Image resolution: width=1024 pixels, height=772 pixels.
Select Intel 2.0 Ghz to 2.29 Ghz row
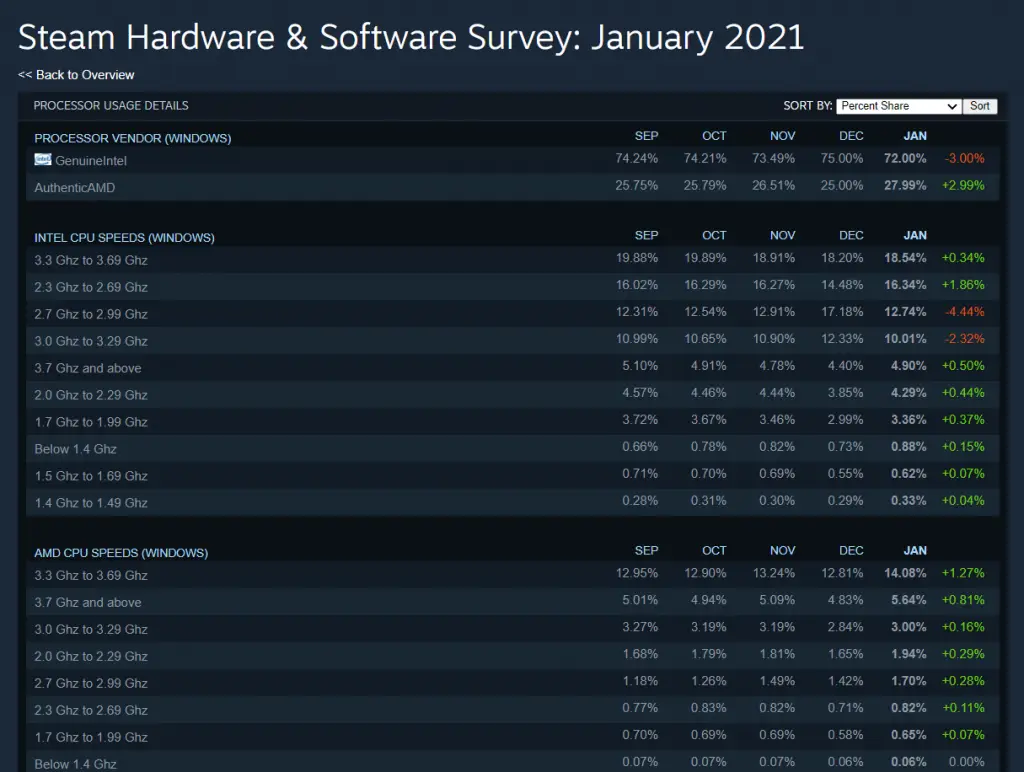click(513, 394)
